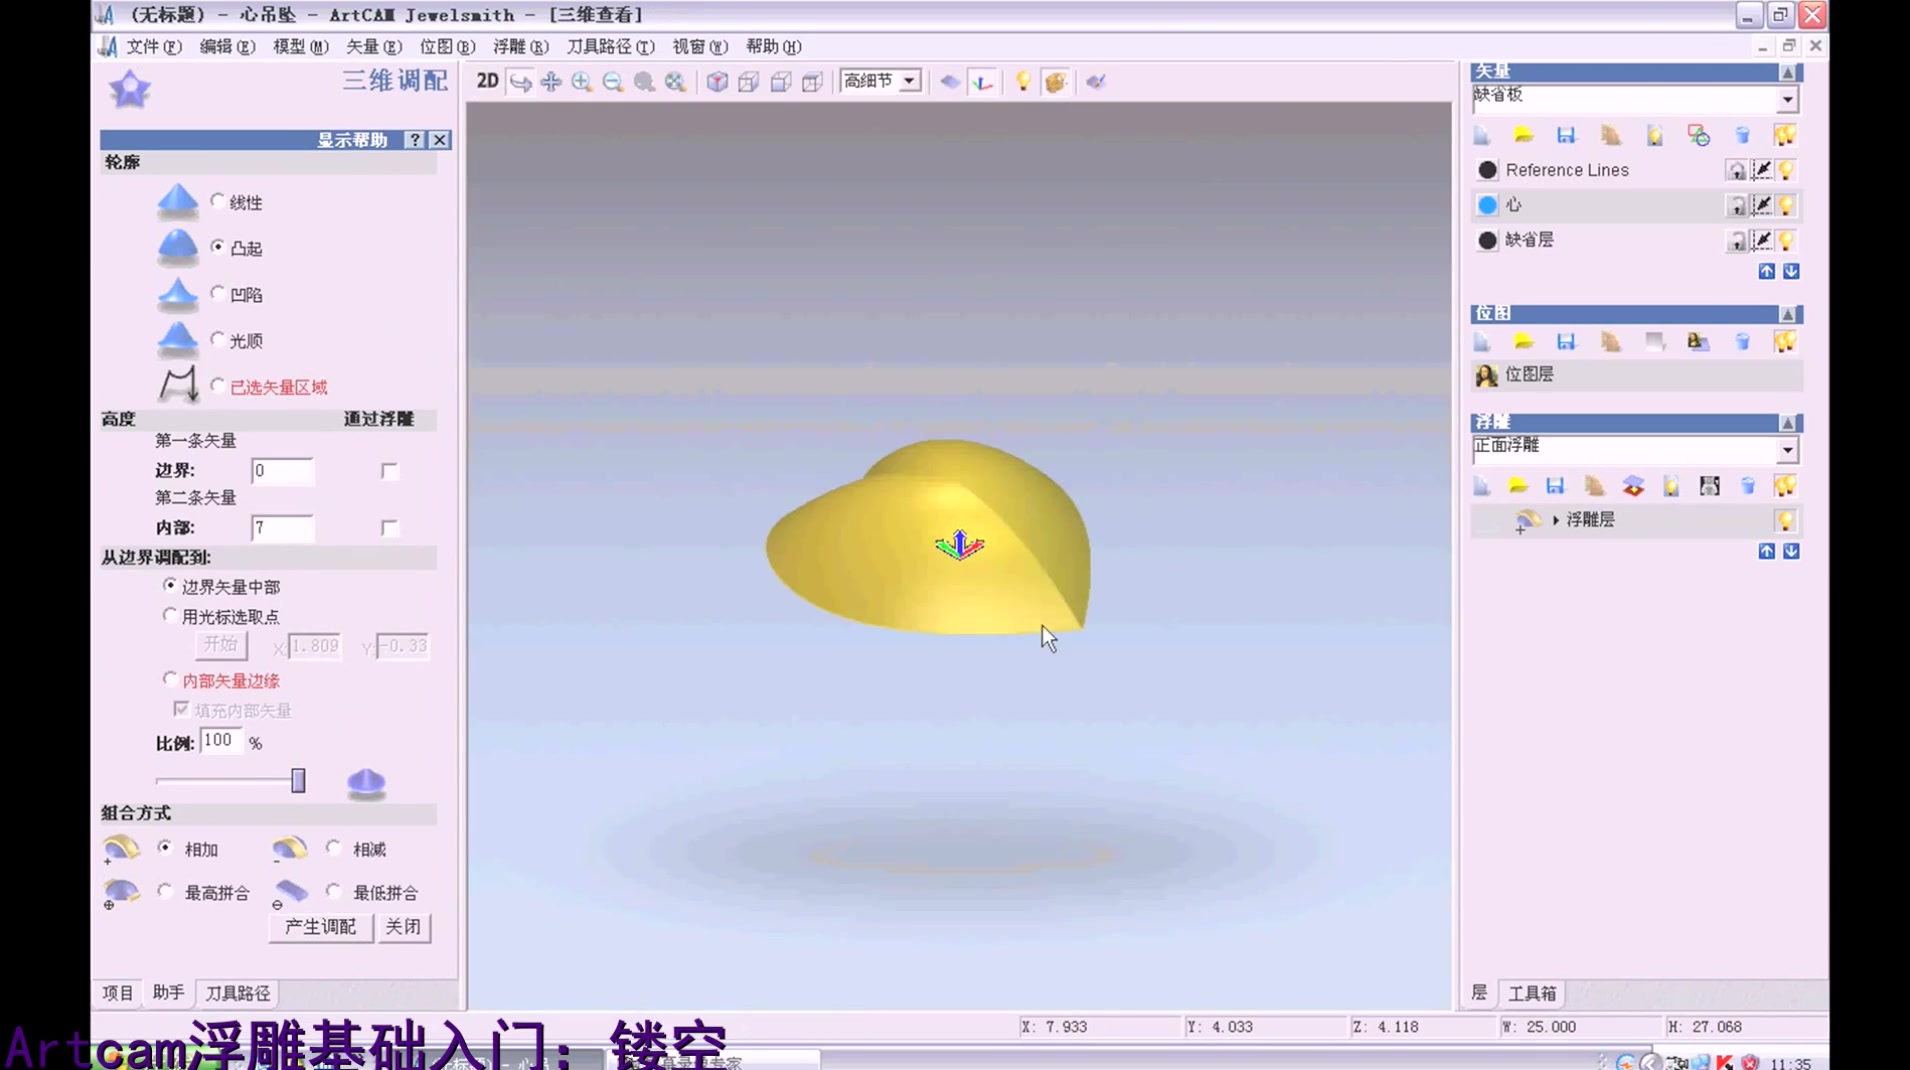Switch to the 刀具路径 tab
This screenshot has width=1910, height=1070.
tap(238, 993)
